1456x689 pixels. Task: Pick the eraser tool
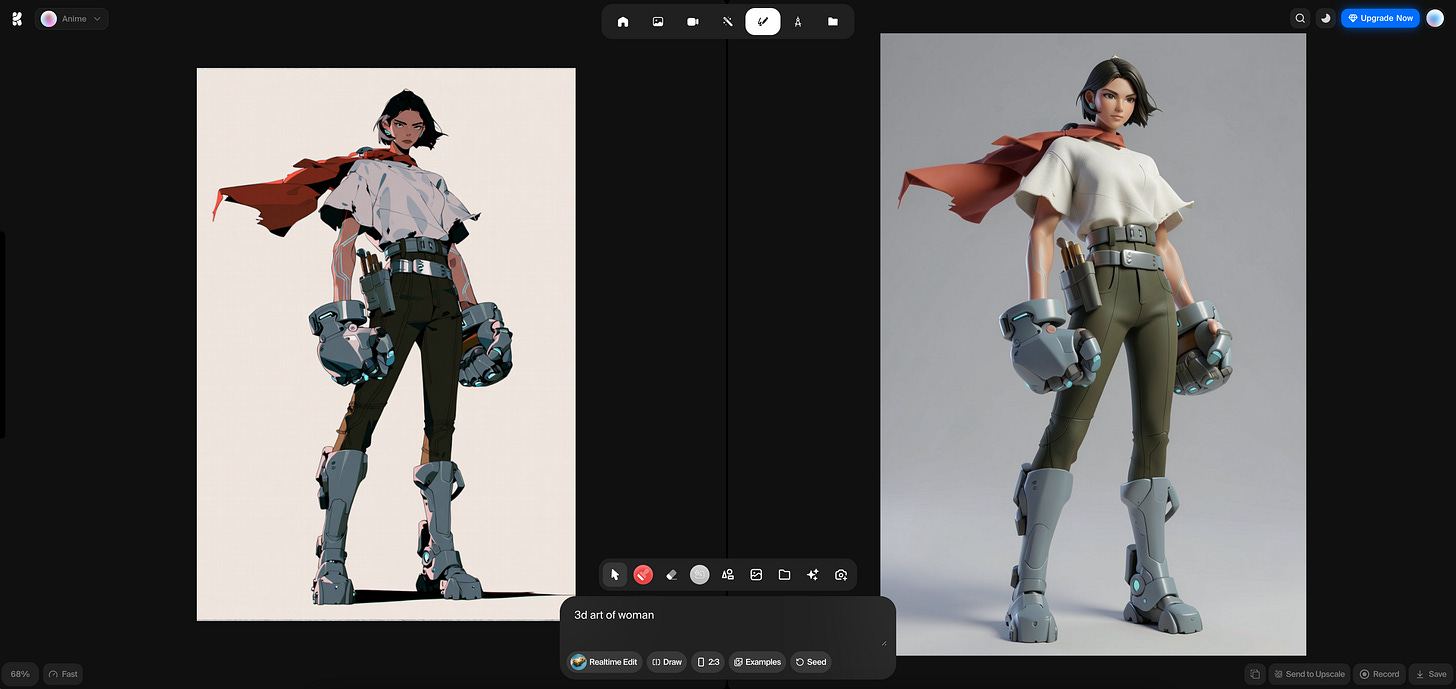click(672, 574)
